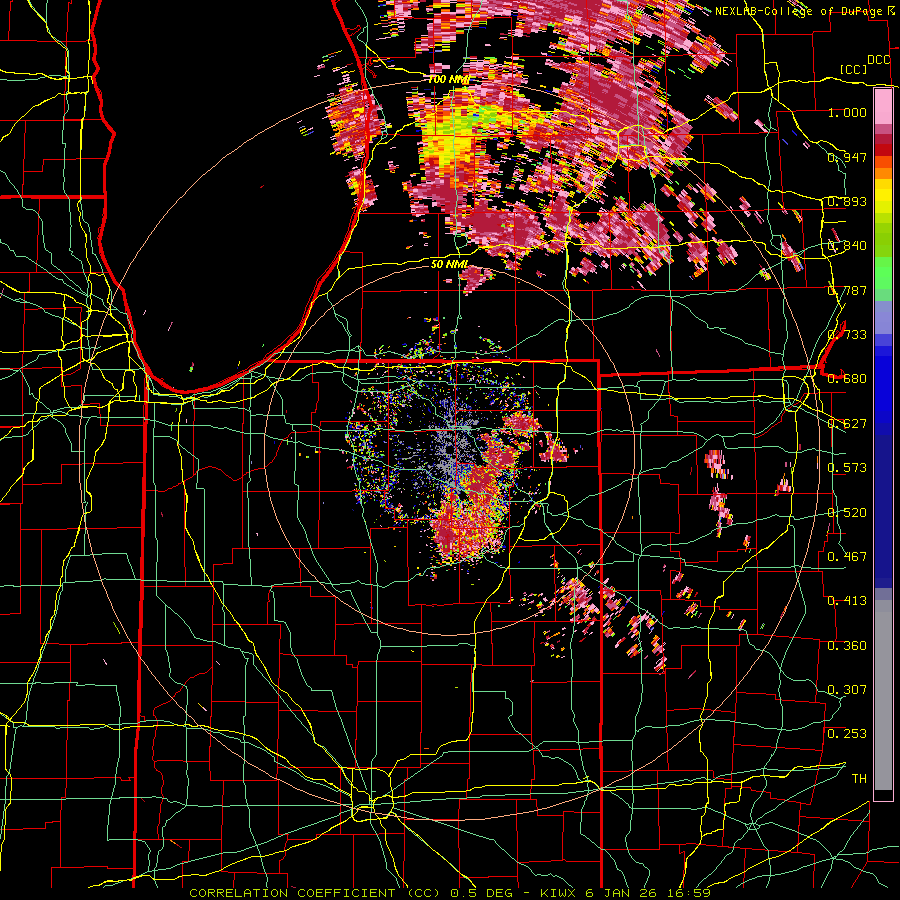Image resolution: width=900 pixels, height=900 pixels.
Task: Select the 0.253 value on the color scale
Action: [x=847, y=734]
